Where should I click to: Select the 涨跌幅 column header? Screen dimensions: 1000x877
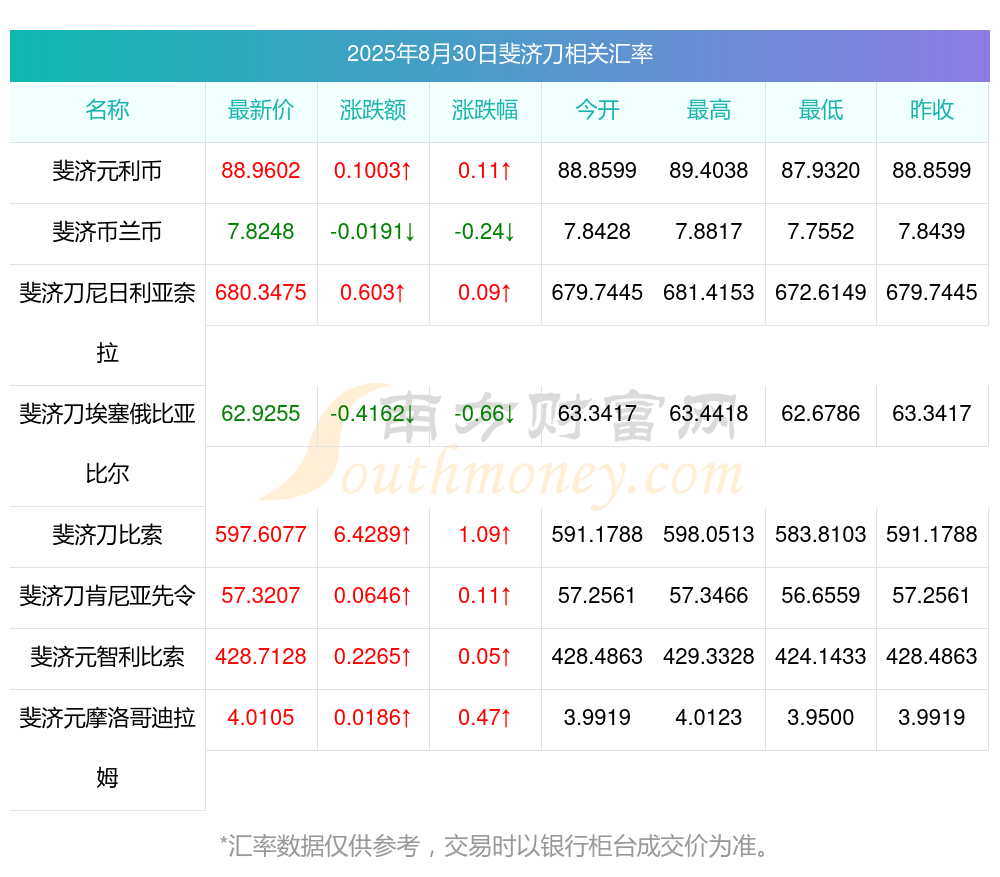[485, 110]
